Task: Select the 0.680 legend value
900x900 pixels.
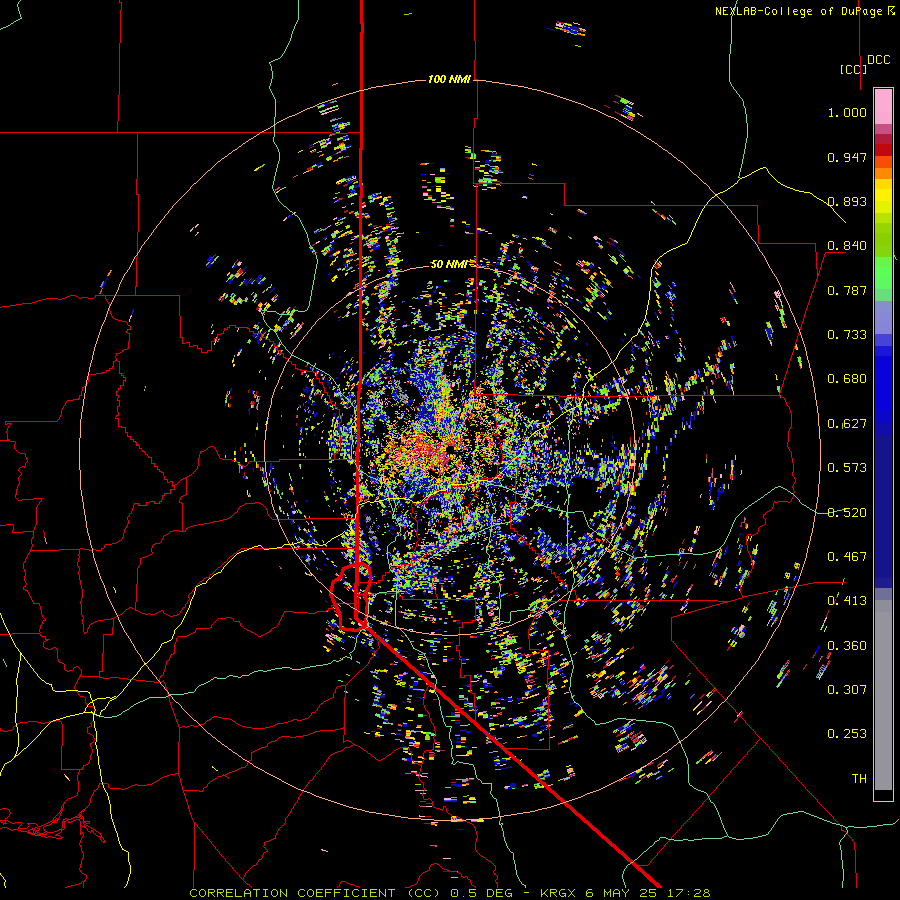Action: click(x=847, y=379)
